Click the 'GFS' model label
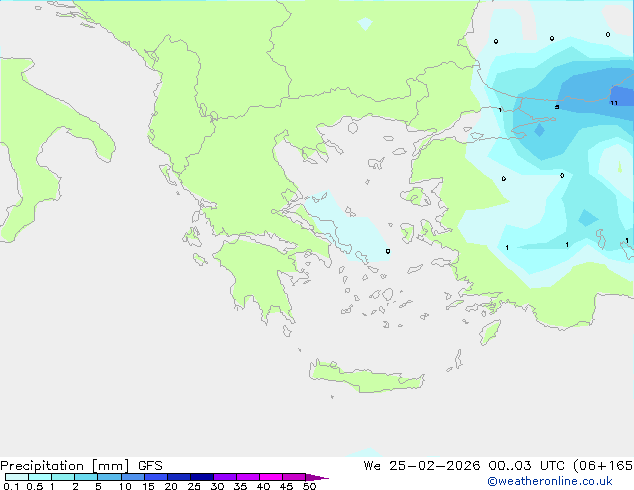Image resolution: width=634 pixels, height=490 pixels. coord(150,466)
